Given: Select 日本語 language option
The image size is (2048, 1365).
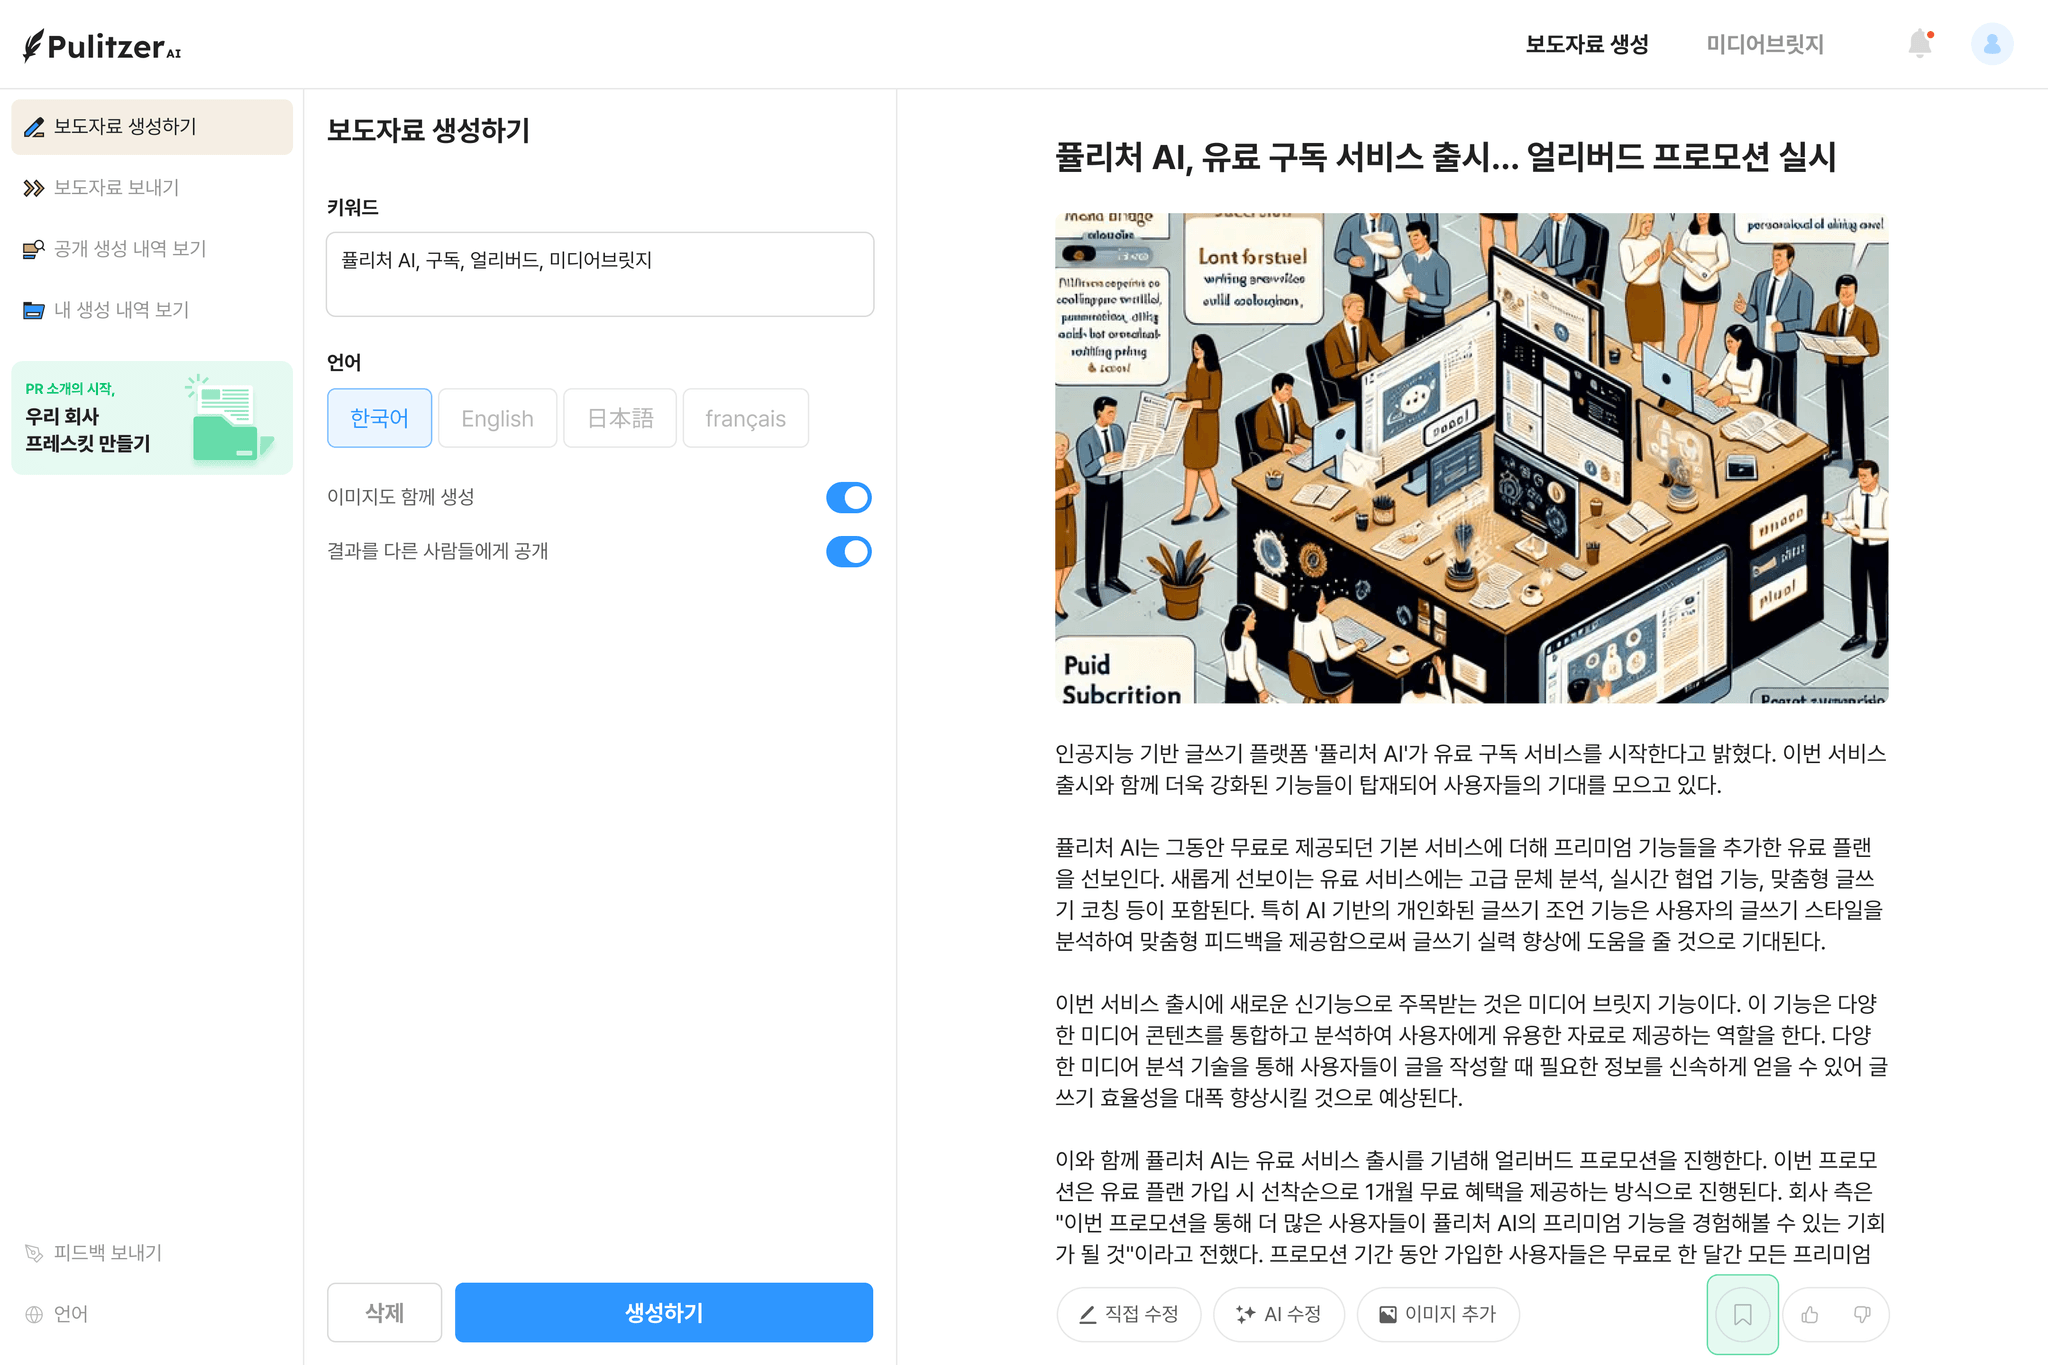Looking at the screenshot, I should [x=618, y=417].
